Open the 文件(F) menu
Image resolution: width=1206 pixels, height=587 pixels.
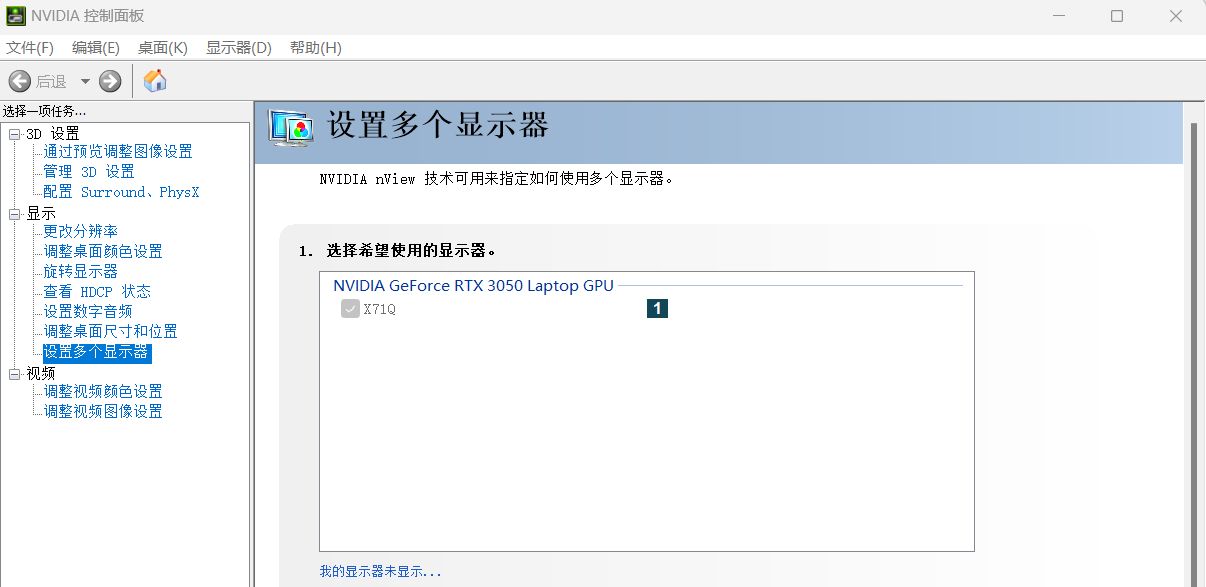[30, 48]
